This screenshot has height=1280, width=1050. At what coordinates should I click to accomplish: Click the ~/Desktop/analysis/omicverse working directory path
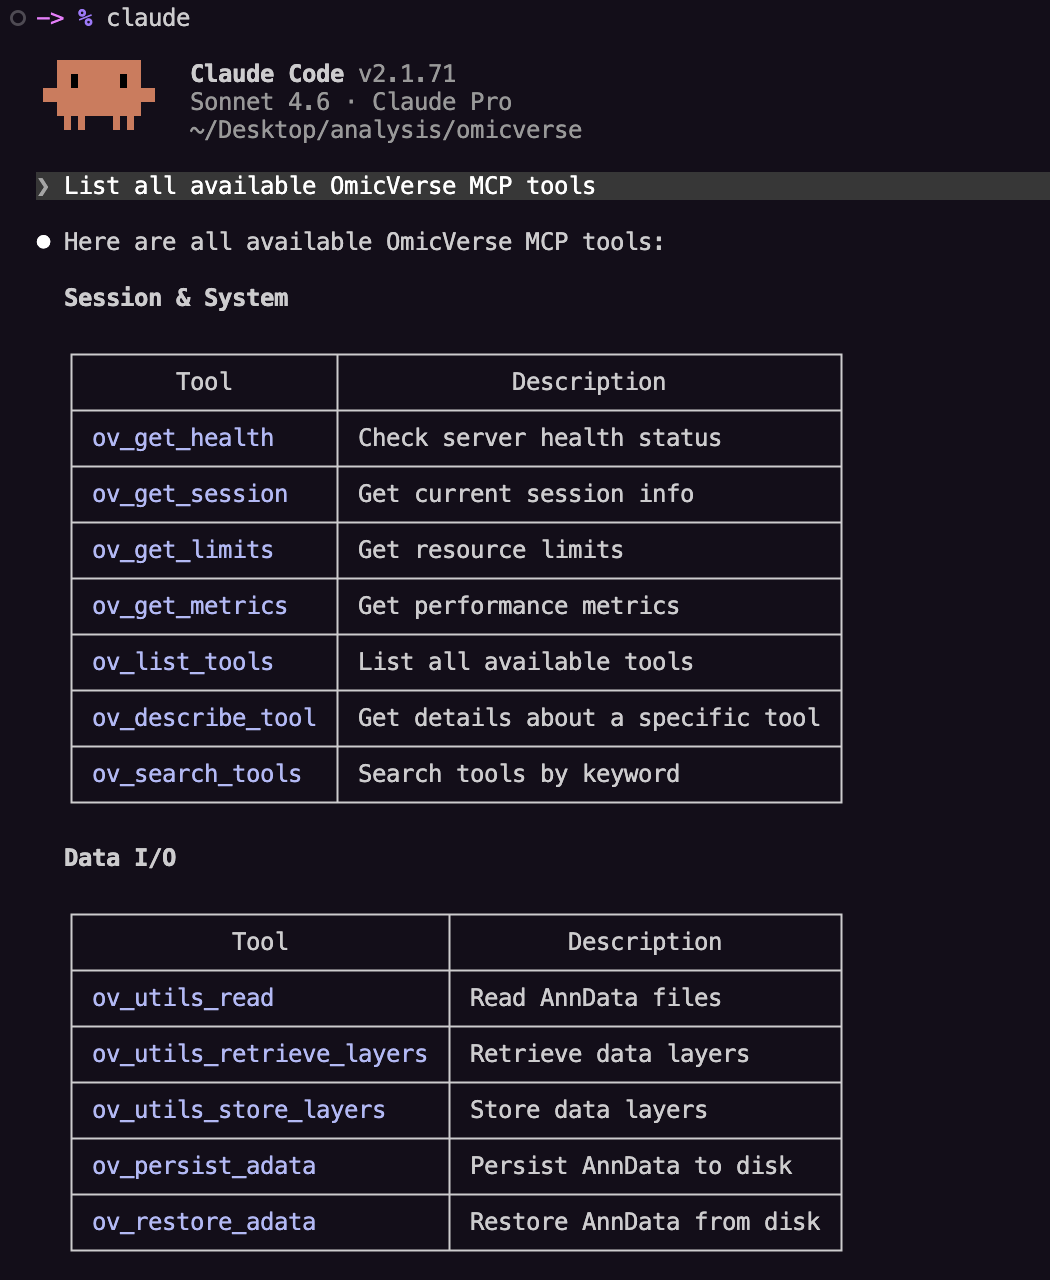click(386, 130)
